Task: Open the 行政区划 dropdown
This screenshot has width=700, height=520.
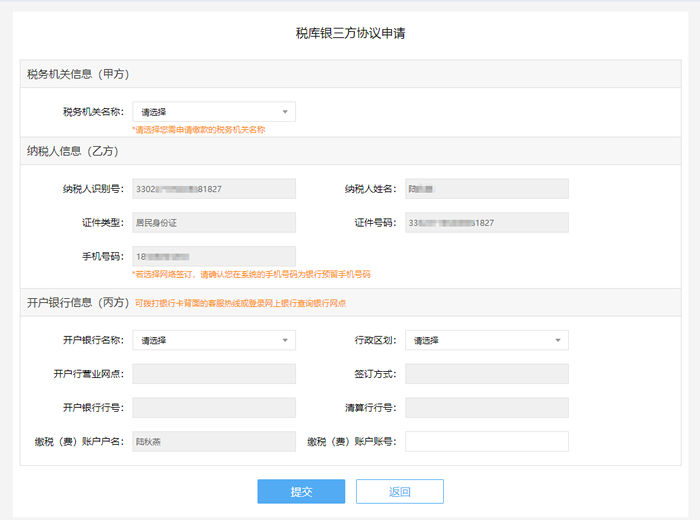Action: click(x=486, y=340)
